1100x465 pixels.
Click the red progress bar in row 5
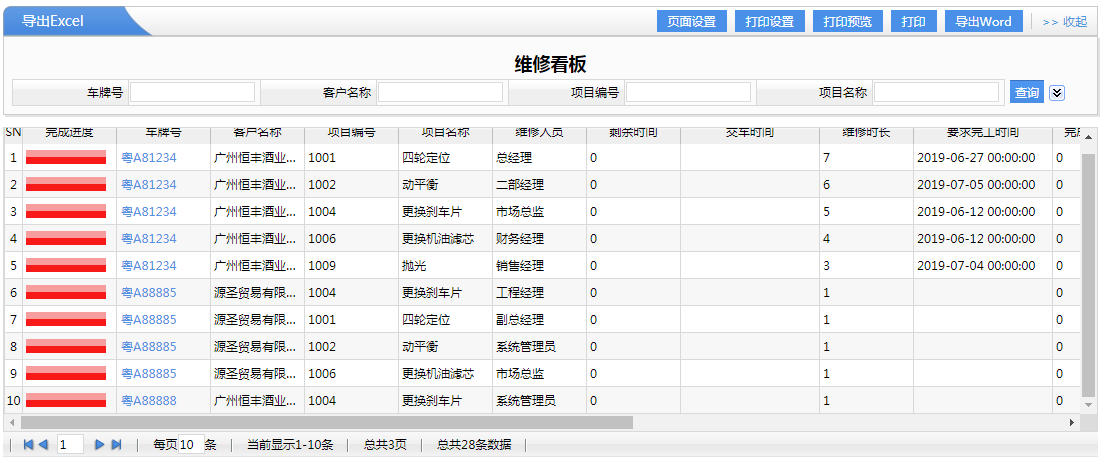pos(66,266)
